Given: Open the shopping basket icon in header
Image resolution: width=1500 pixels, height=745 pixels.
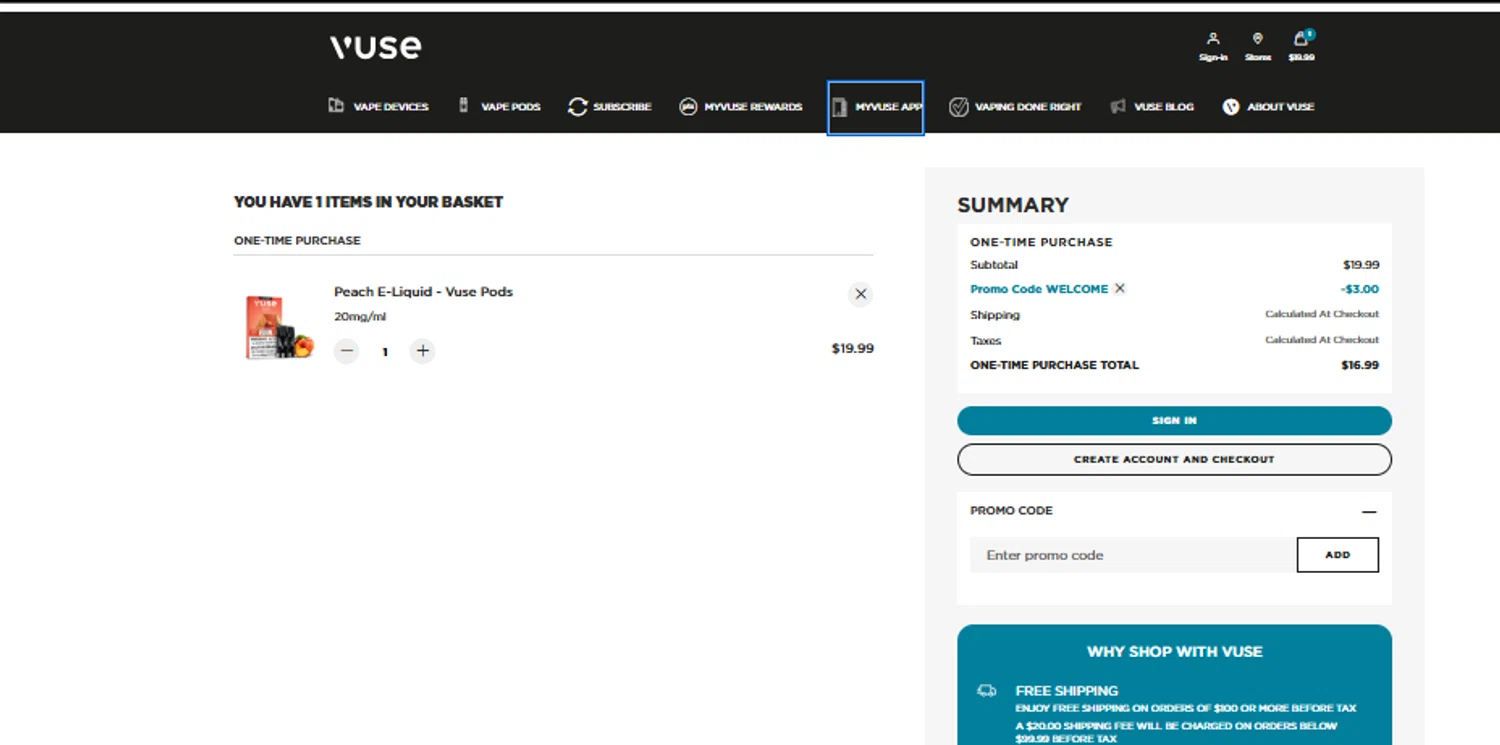Looking at the screenshot, I should coord(1301,39).
